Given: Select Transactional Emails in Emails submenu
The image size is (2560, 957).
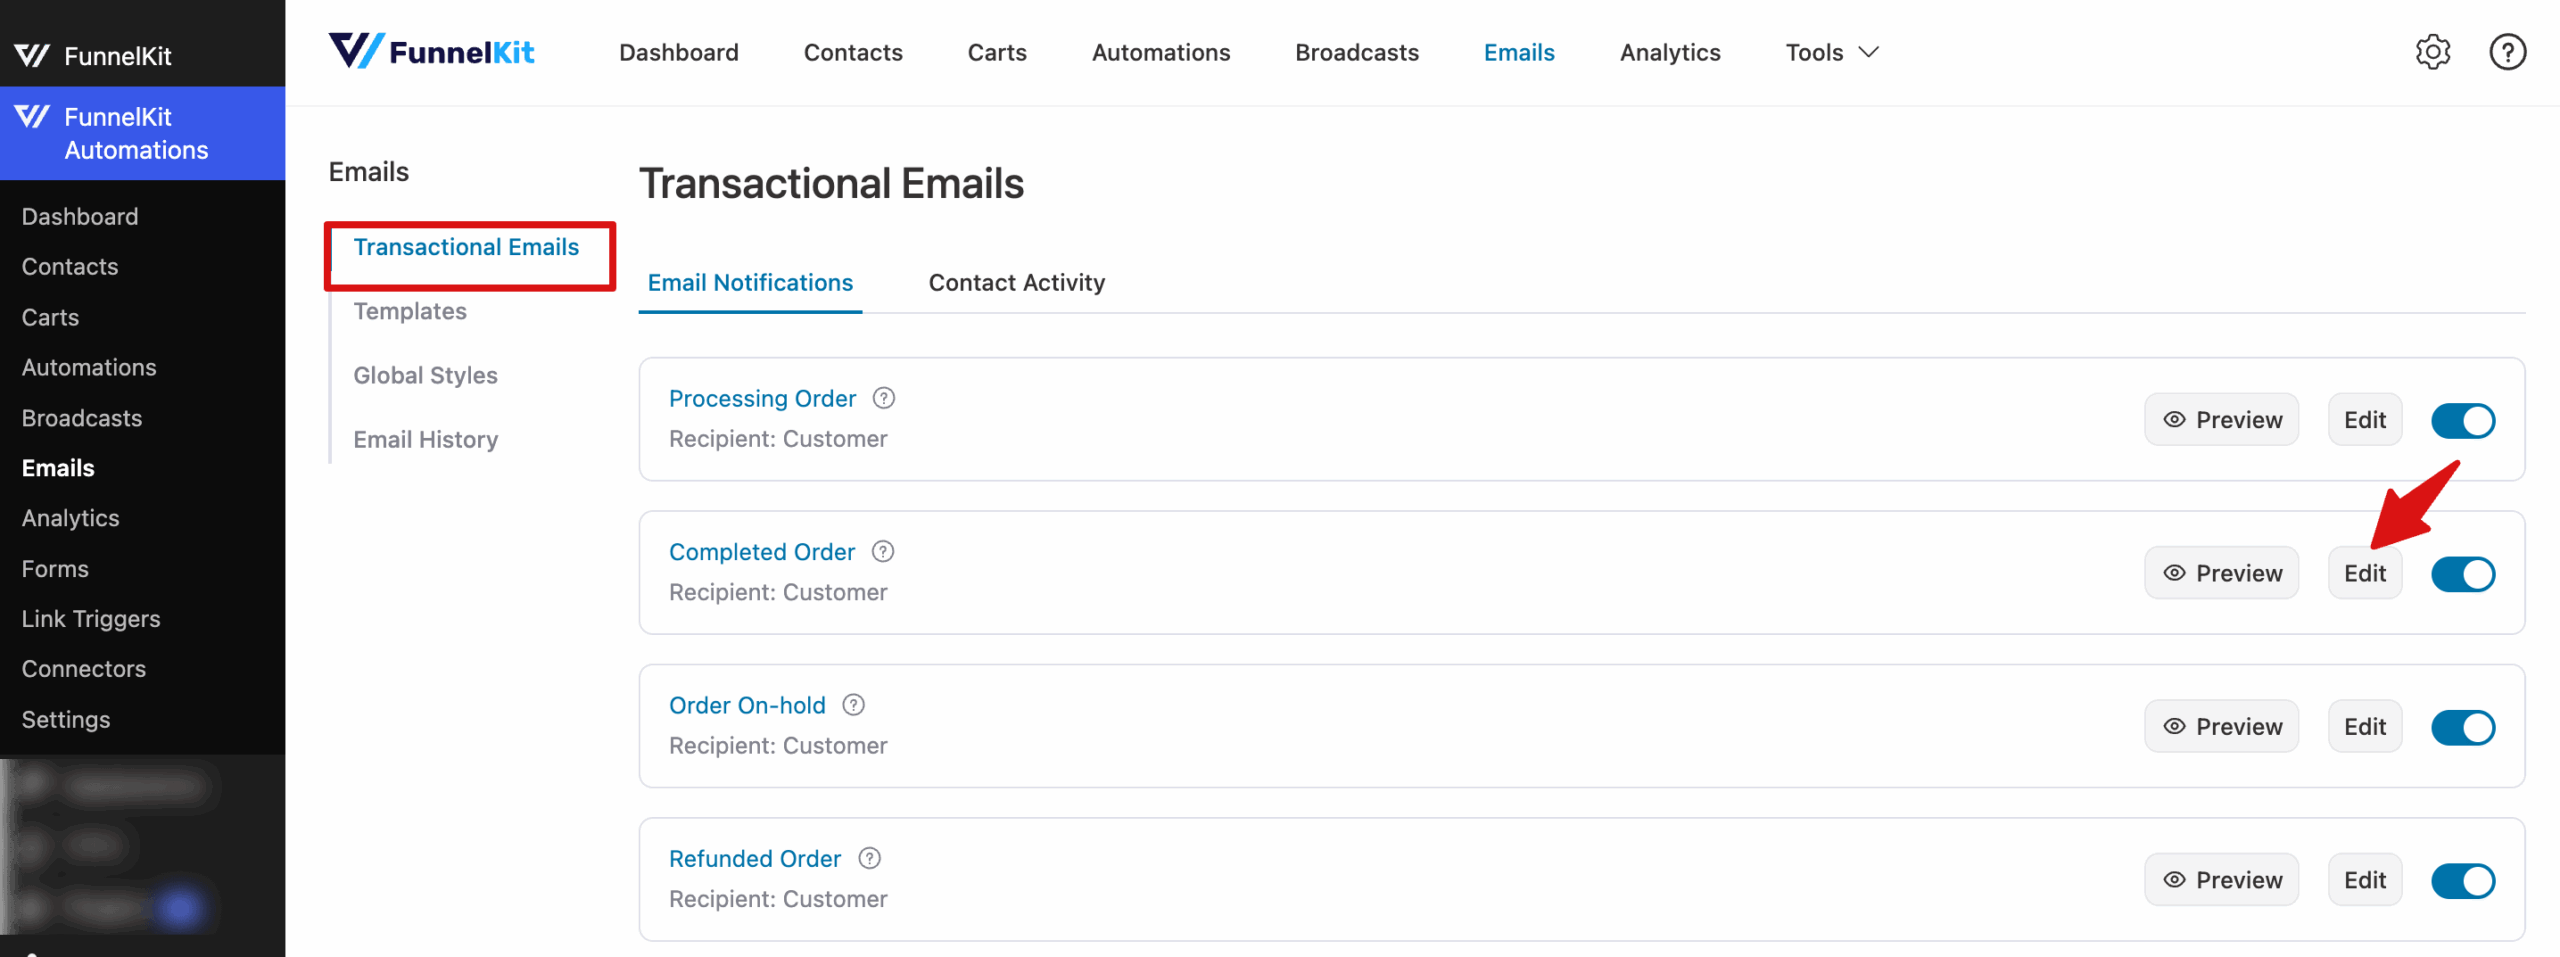Looking at the screenshot, I should (x=466, y=247).
